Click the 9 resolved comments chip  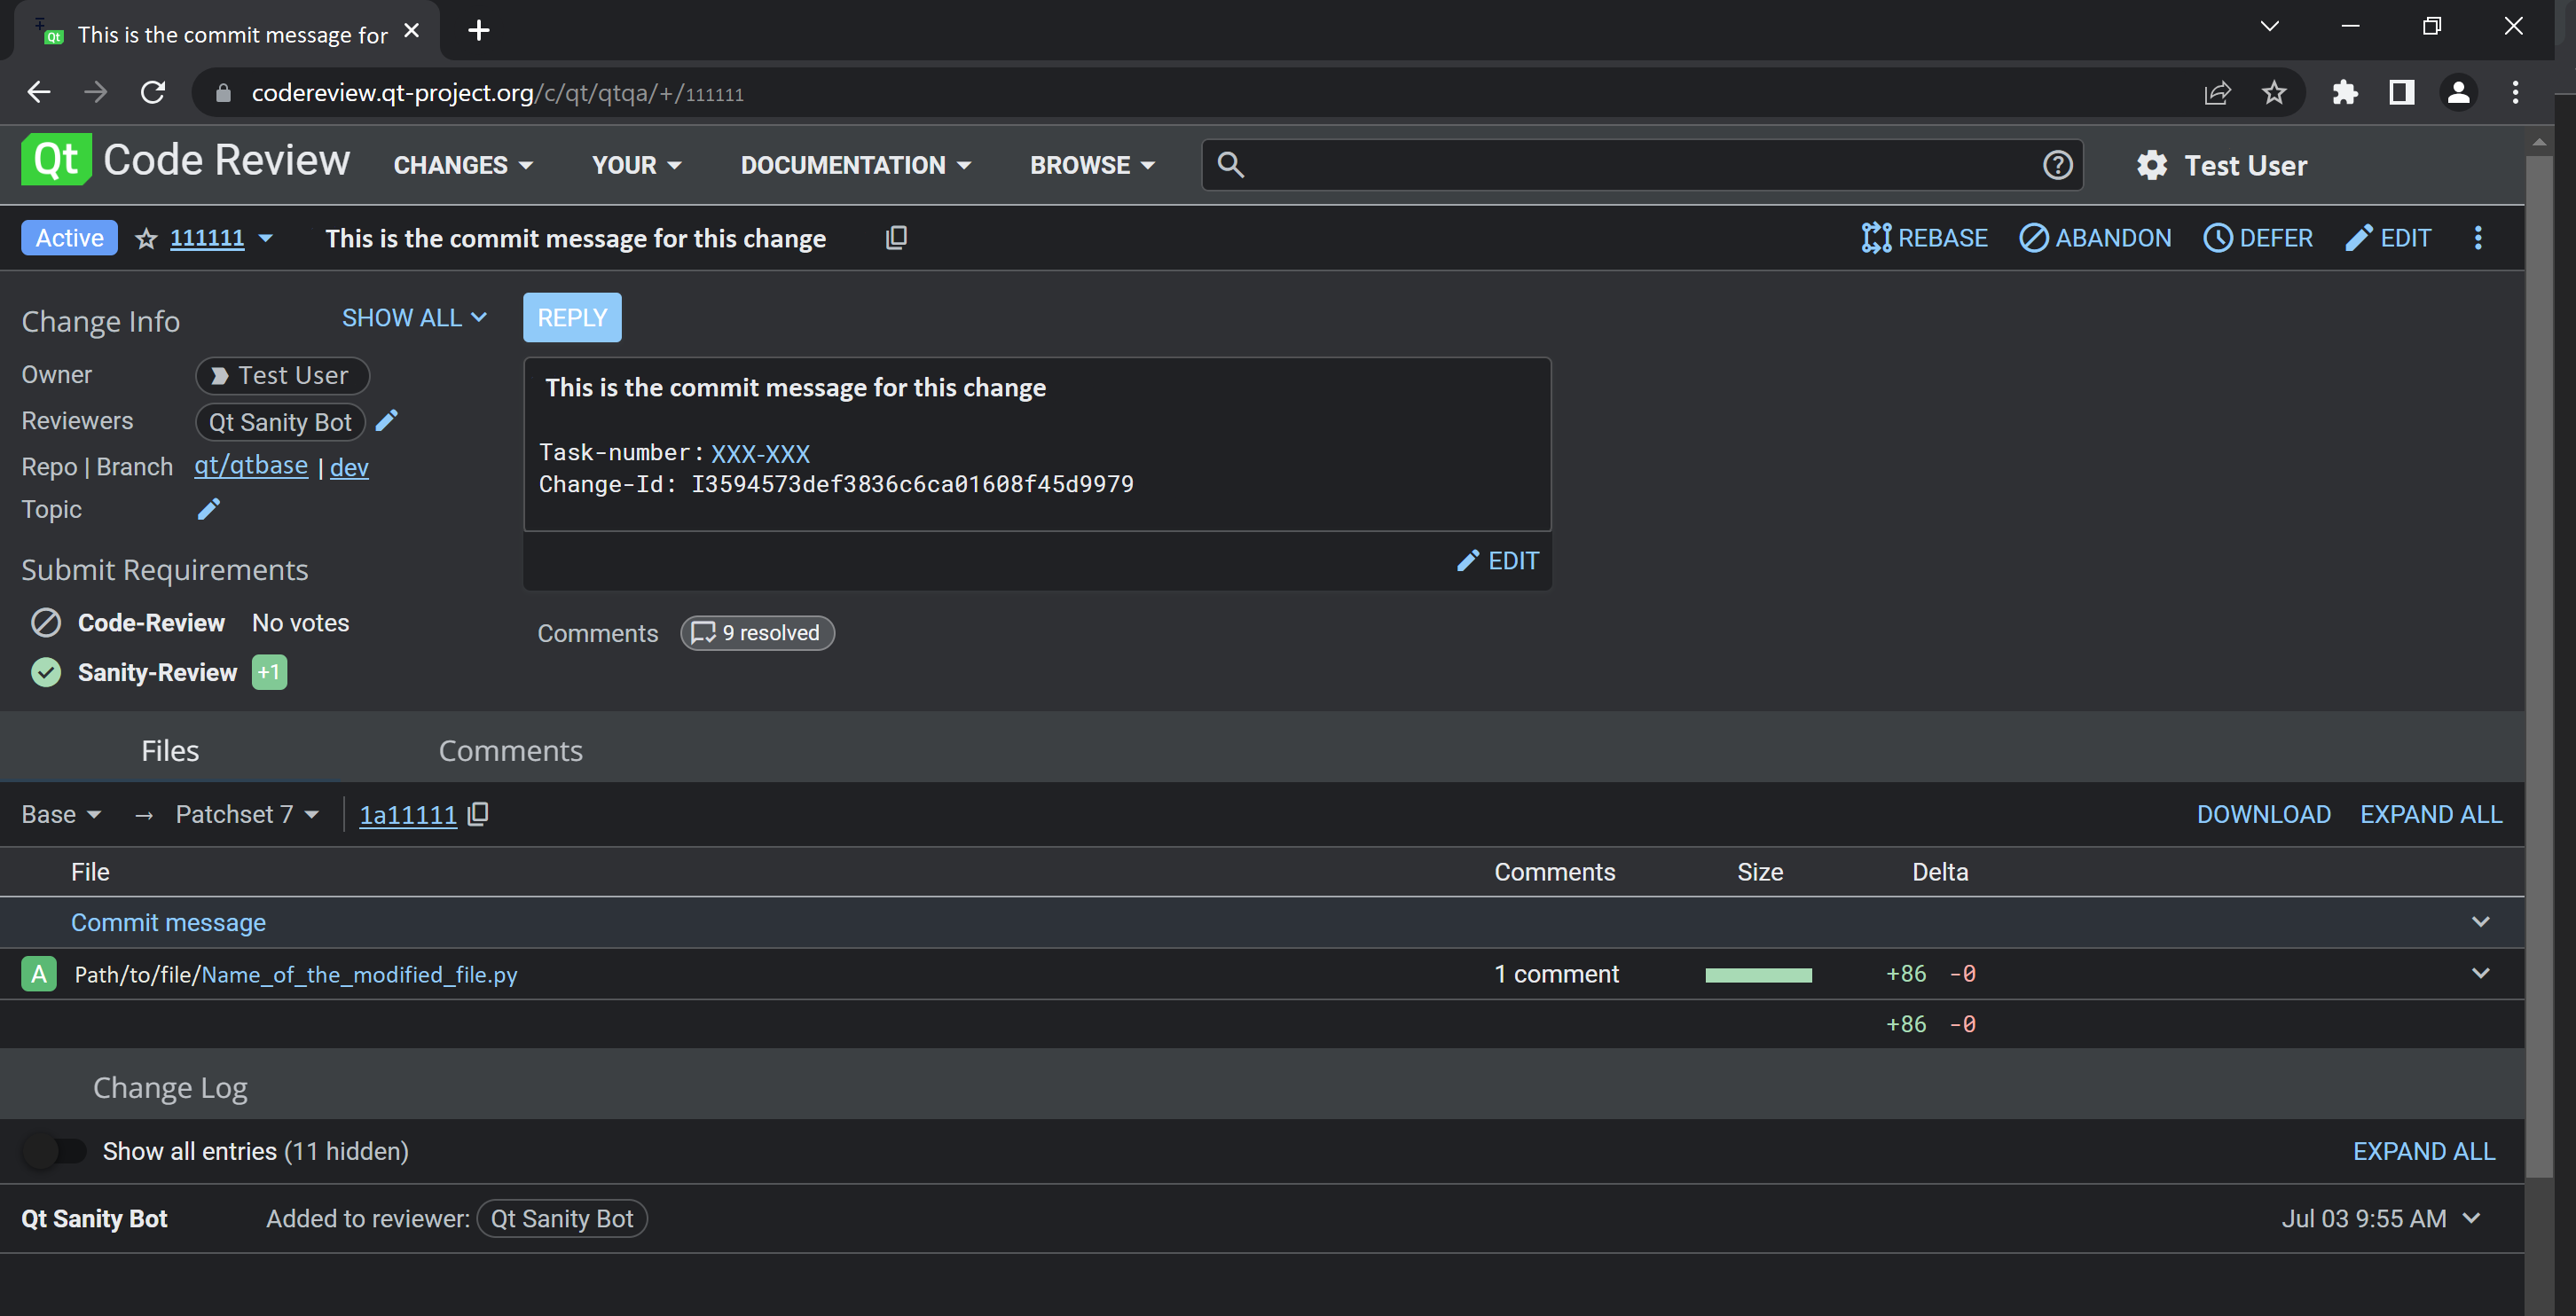tap(757, 633)
